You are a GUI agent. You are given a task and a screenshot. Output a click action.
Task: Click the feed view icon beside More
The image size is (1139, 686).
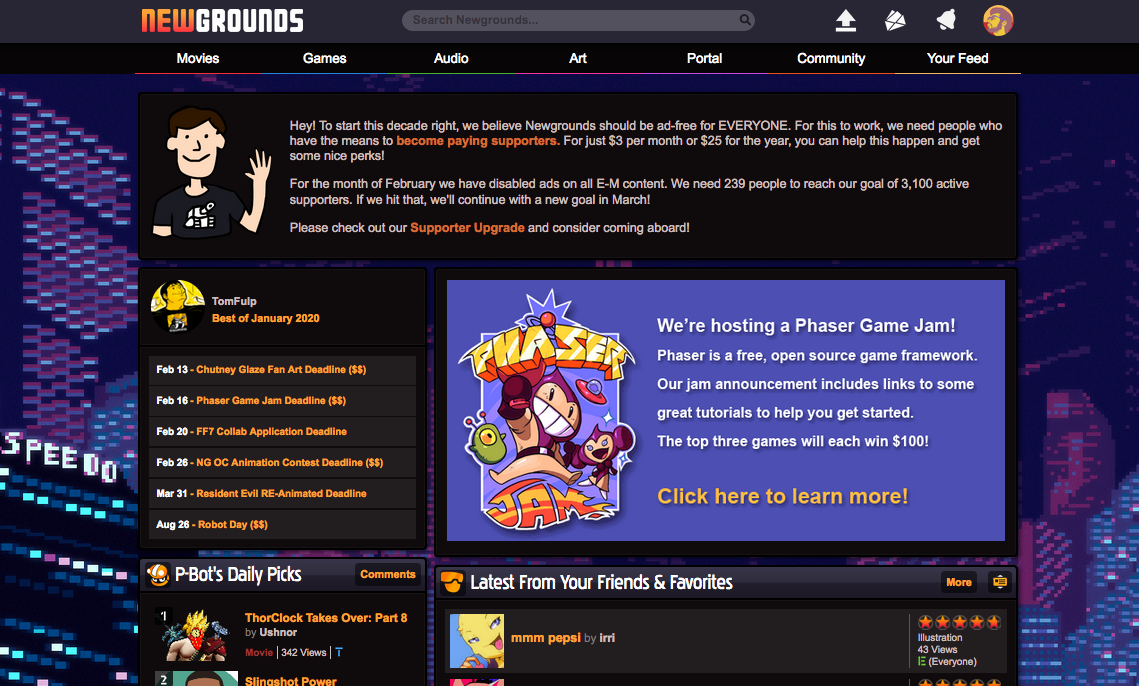(1000, 582)
